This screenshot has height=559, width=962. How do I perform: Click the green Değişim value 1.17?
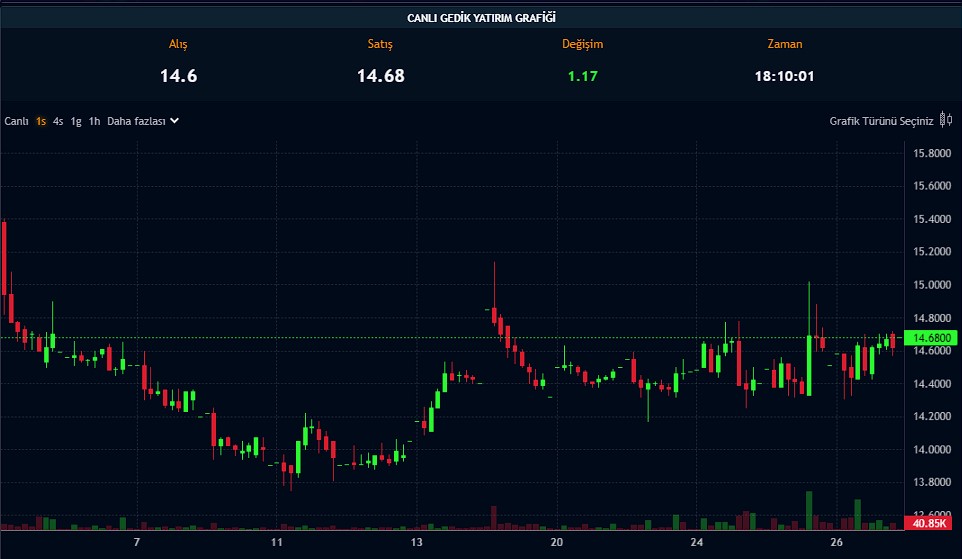pos(582,75)
